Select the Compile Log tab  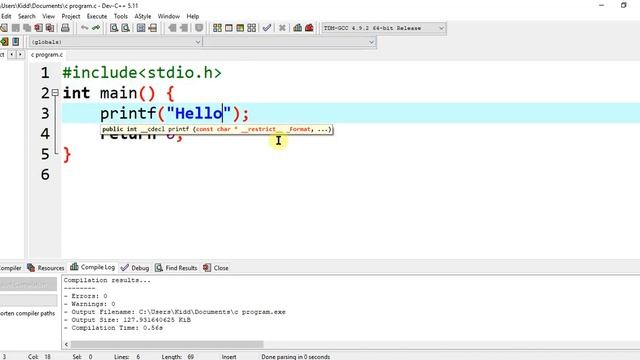tap(93, 267)
